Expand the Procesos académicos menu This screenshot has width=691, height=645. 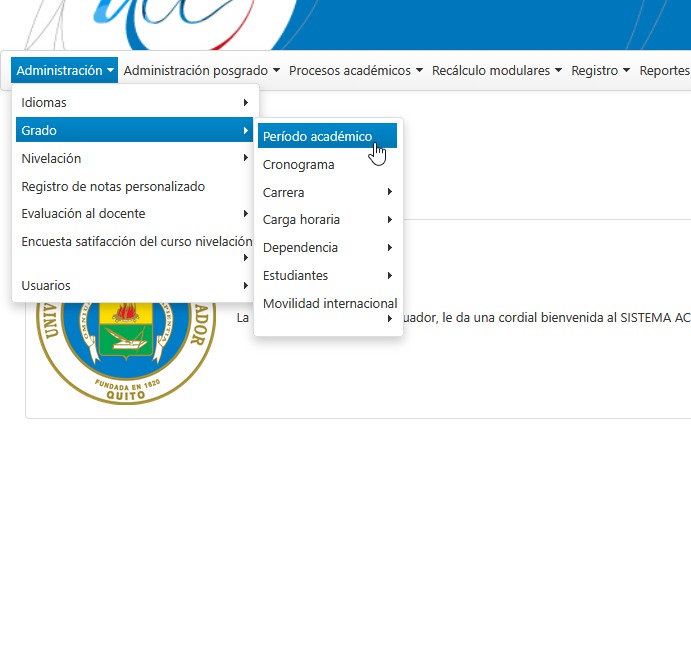tap(355, 71)
